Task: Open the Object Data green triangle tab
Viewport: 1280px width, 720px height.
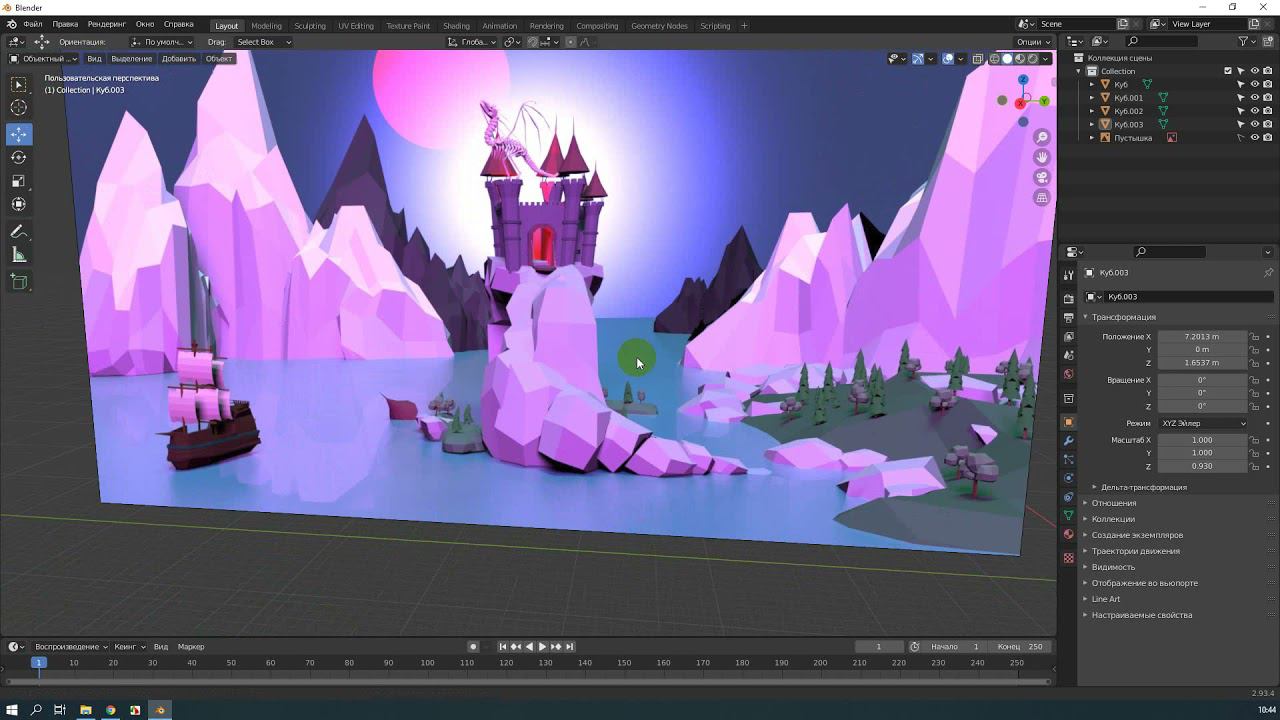Action: [1068, 516]
